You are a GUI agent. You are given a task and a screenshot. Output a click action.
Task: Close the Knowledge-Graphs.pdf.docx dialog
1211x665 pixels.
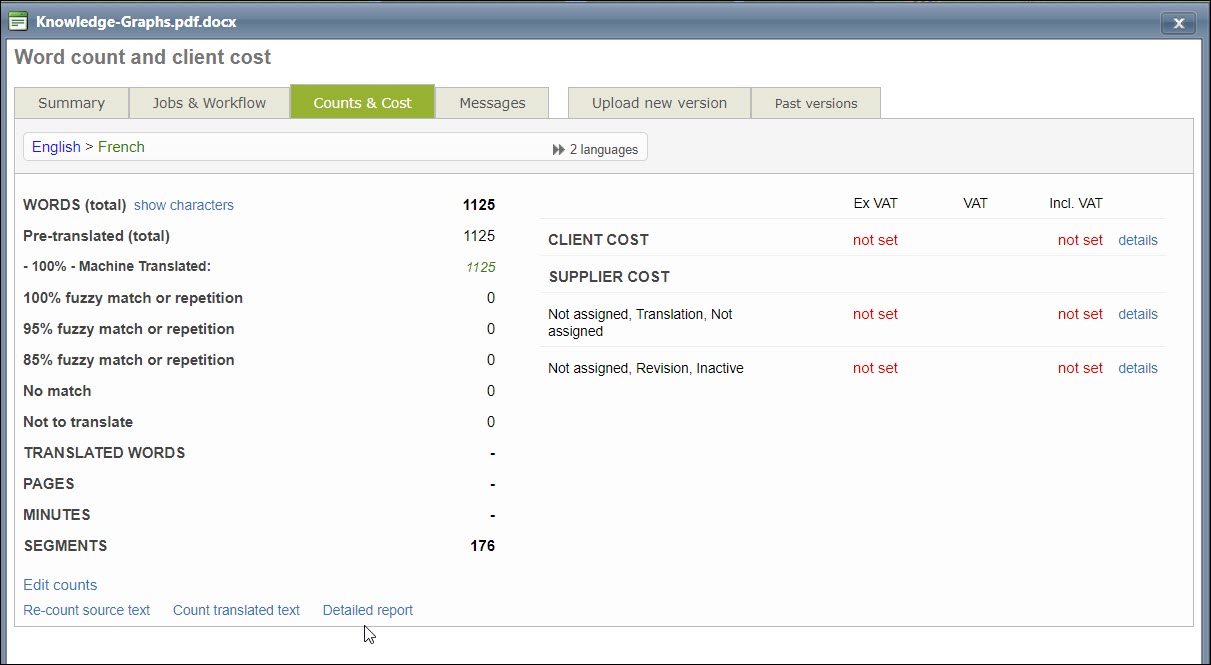tap(1178, 23)
